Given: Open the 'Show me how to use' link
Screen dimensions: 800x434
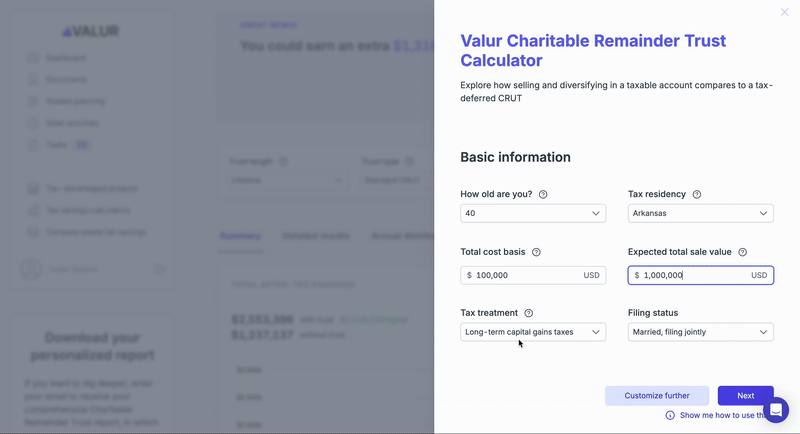Looking at the screenshot, I should click(x=722, y=415).
